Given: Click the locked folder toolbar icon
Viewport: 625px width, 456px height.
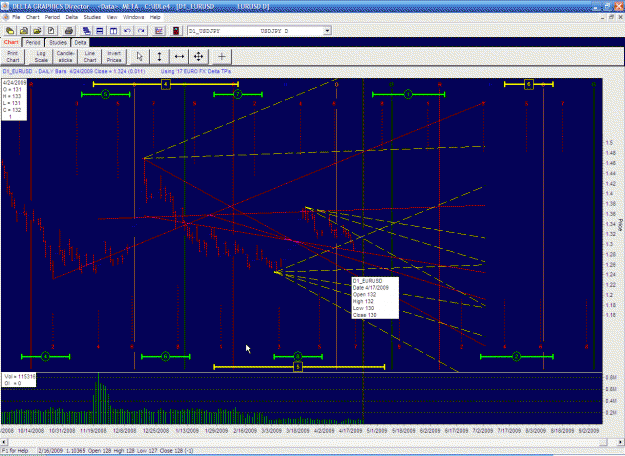Looking at the screenshot, I should coord(24,31).
